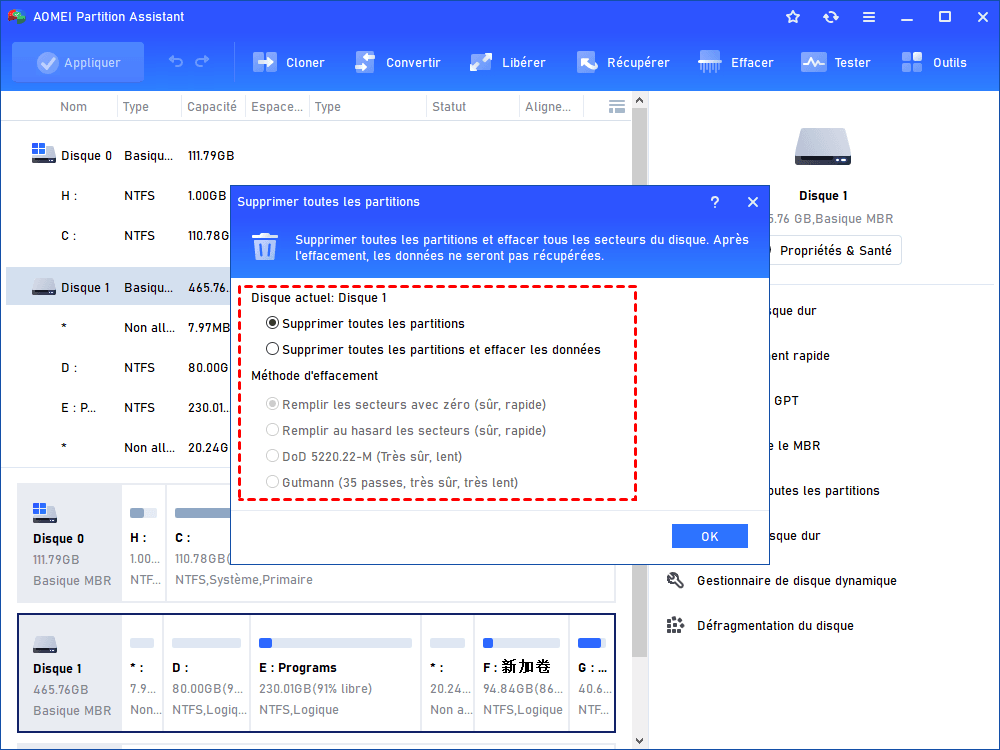
Task: Click the AOMEI app logo icon
Action: [x=16, y=17]
